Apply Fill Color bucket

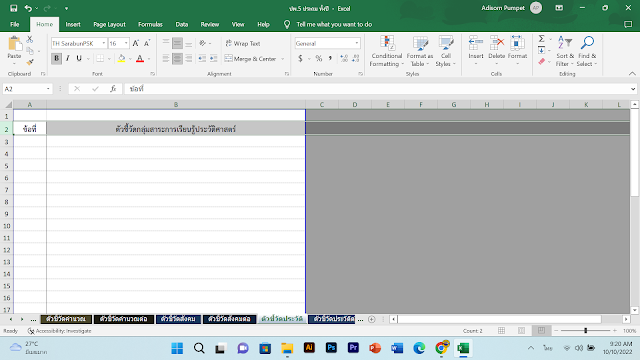tap(121, 58)
